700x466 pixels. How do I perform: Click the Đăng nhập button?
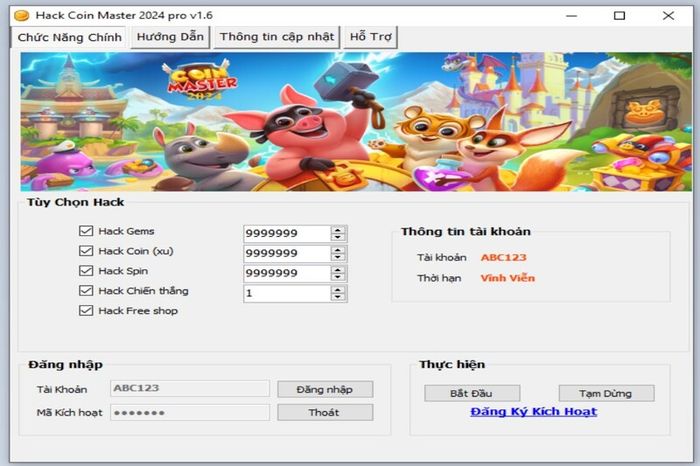(x=325, y=389)
